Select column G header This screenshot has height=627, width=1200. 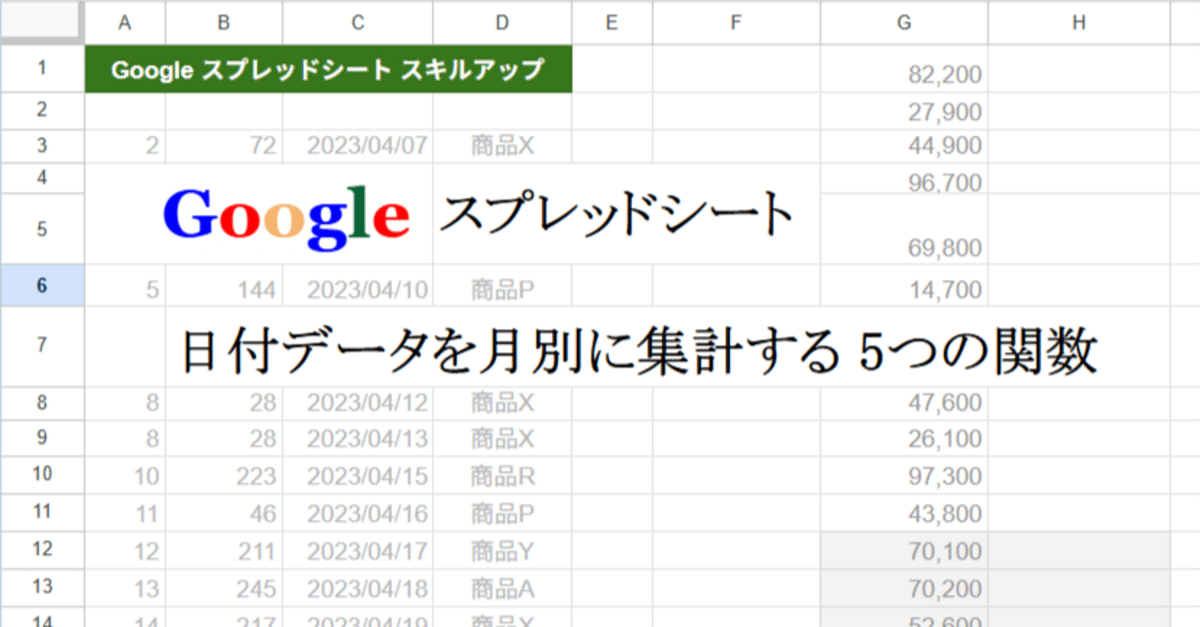click(904, 22)
